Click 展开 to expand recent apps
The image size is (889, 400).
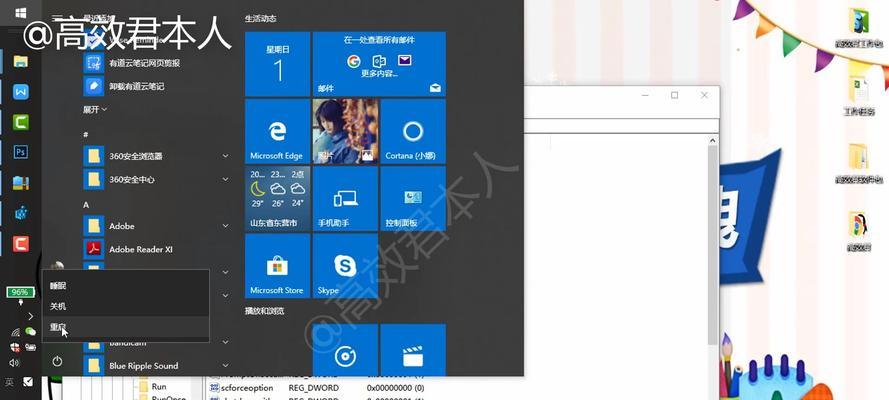95,110
